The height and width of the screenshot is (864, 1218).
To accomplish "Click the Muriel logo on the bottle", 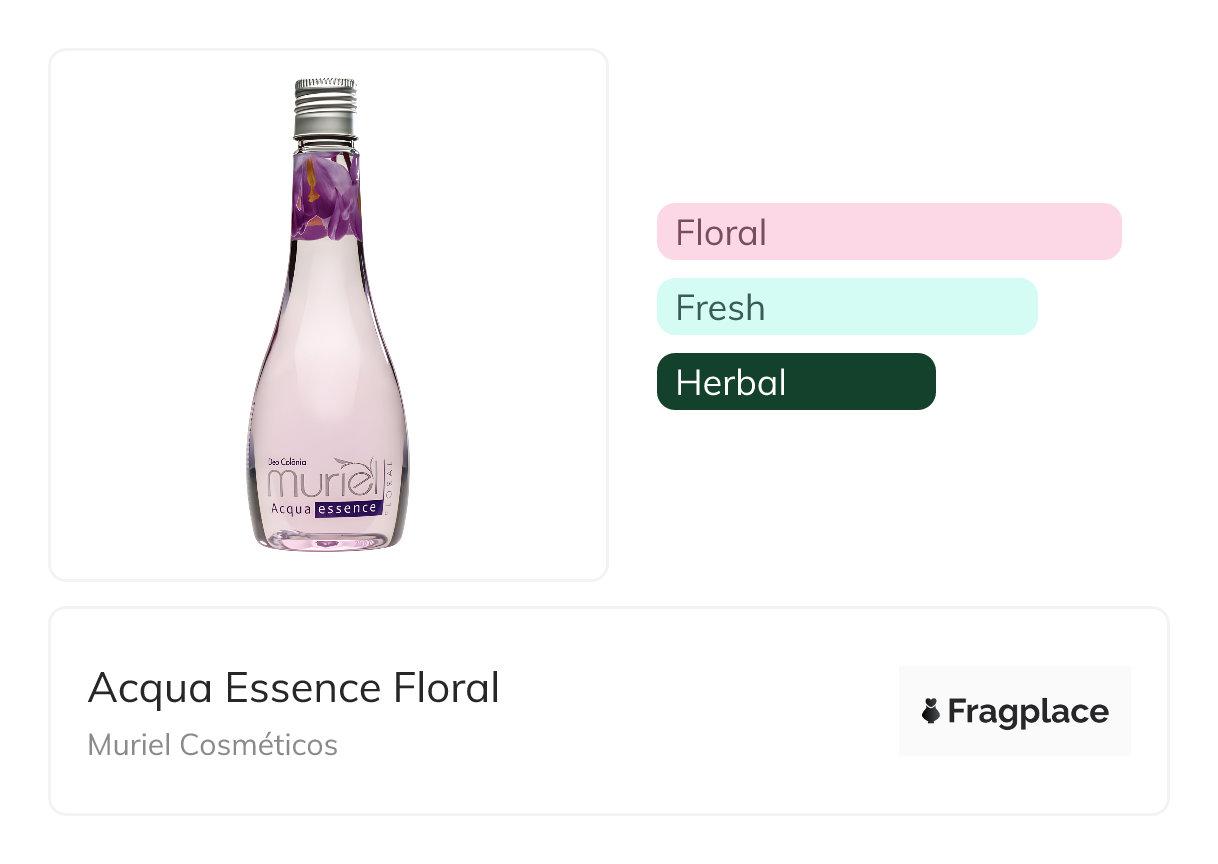I will pos(322,482).
